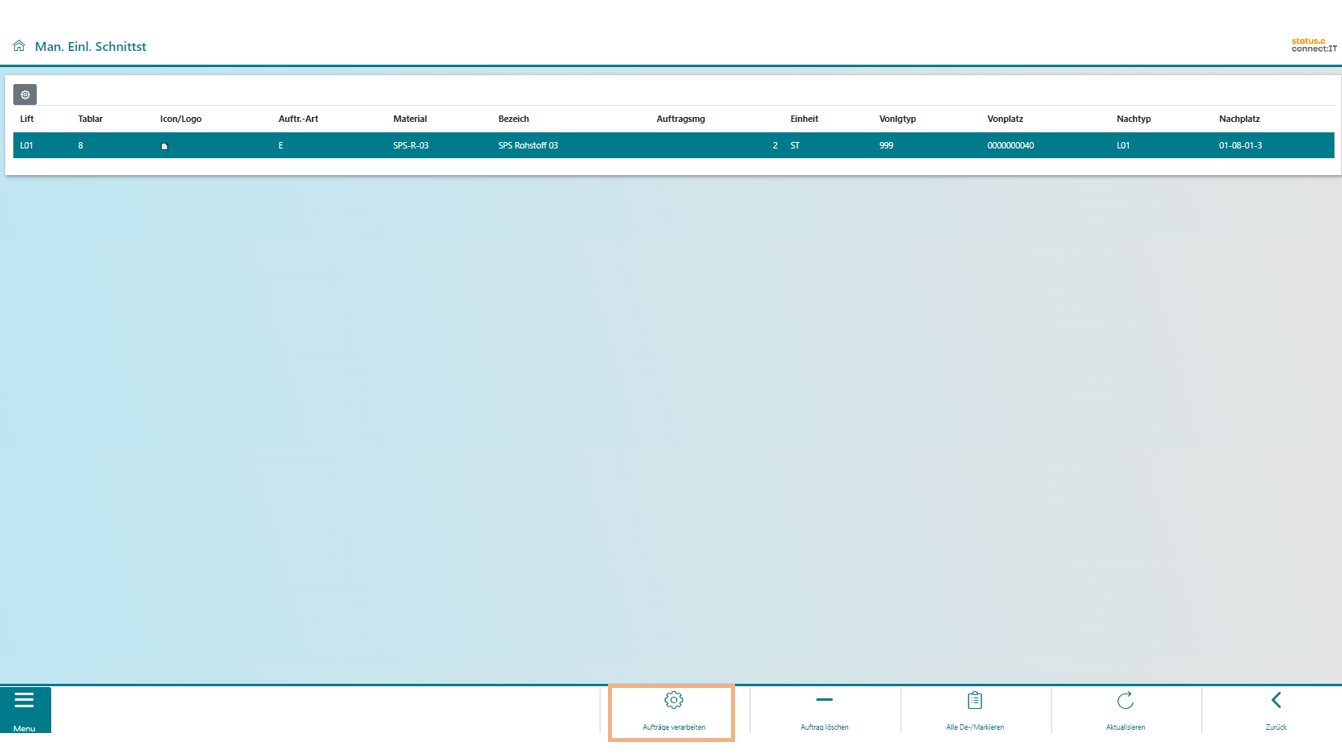
Task: Choose the SPS Rohstoff 03 description cell
Action: tap(528, 146)
